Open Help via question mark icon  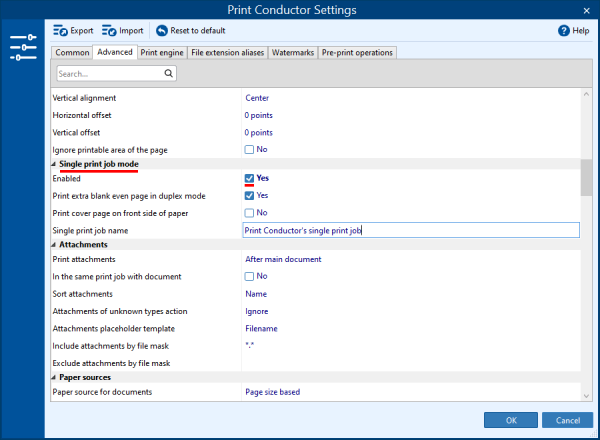pyautogui.click(x=564, y=31)
